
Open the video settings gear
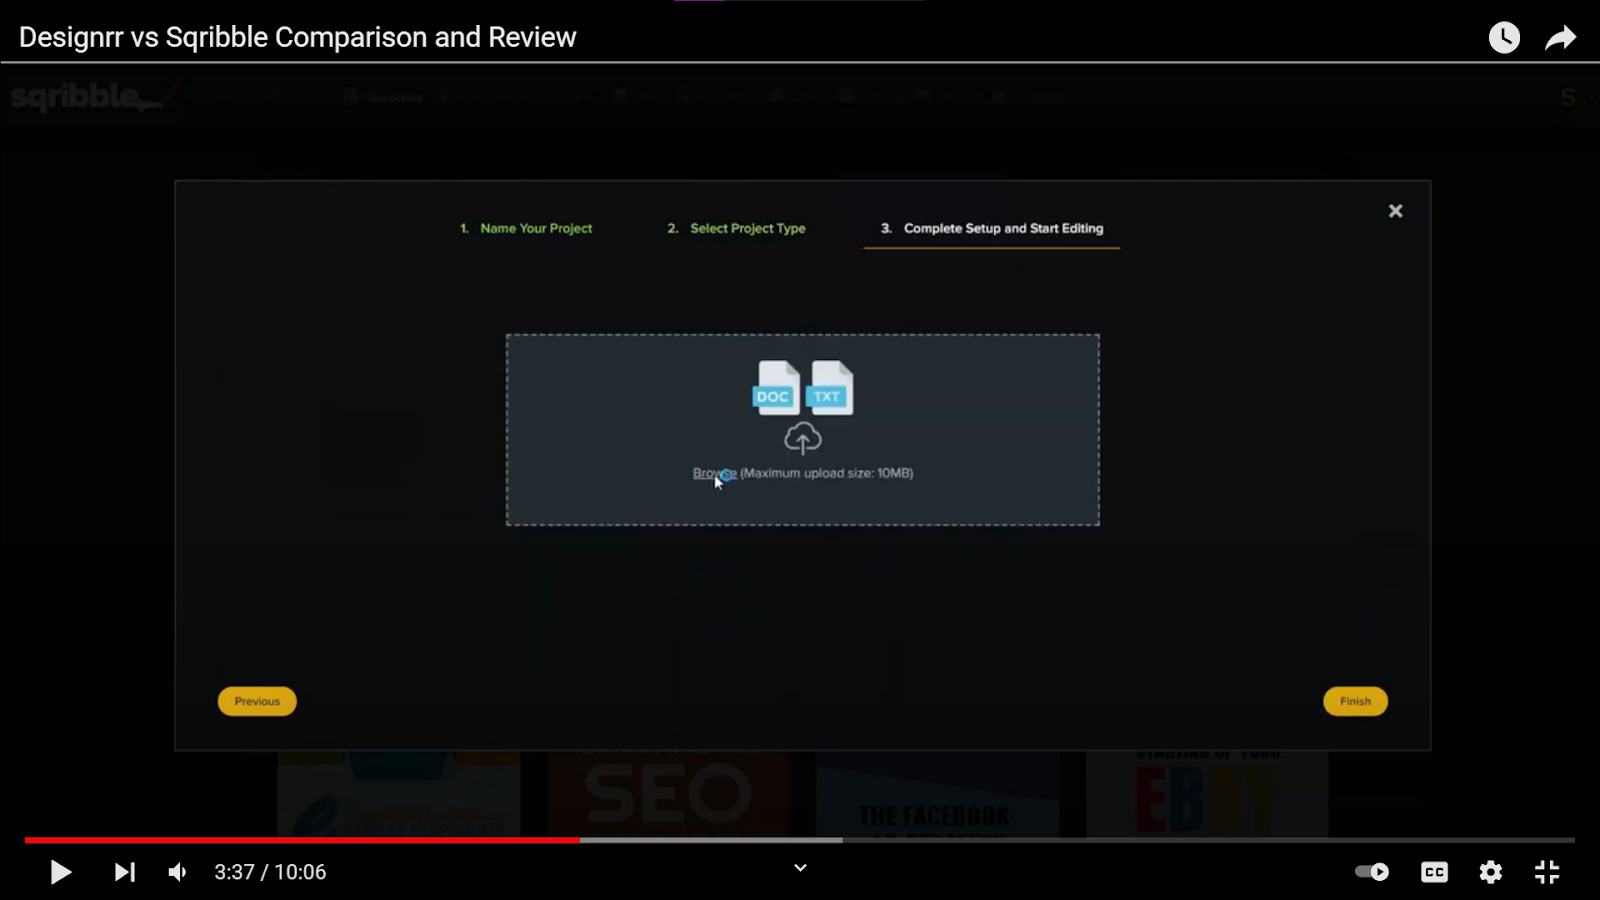click(x=1491, y=872)
